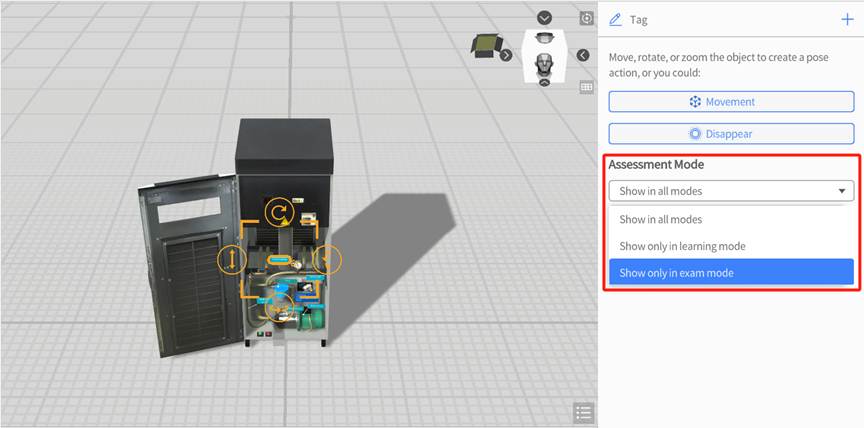Image resolution: width=864 pixels, height=428 pixels.
Task: Click the small up chevron below head model
Action: point(544,83)
